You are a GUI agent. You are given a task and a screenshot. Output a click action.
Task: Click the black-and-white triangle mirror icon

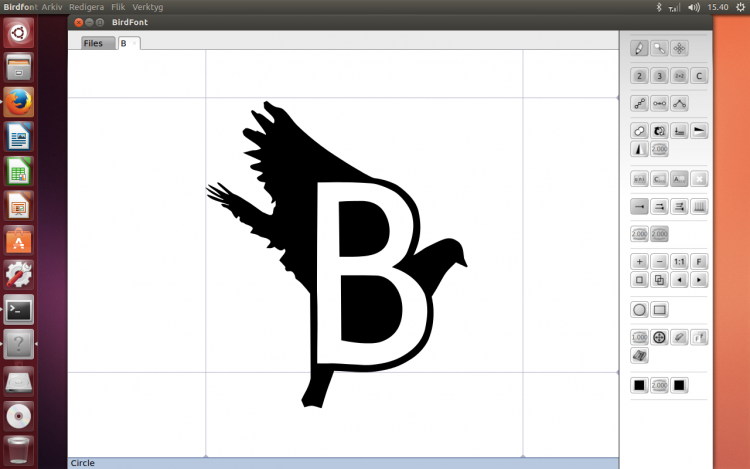pyautogui.click(x=639, y=149)
